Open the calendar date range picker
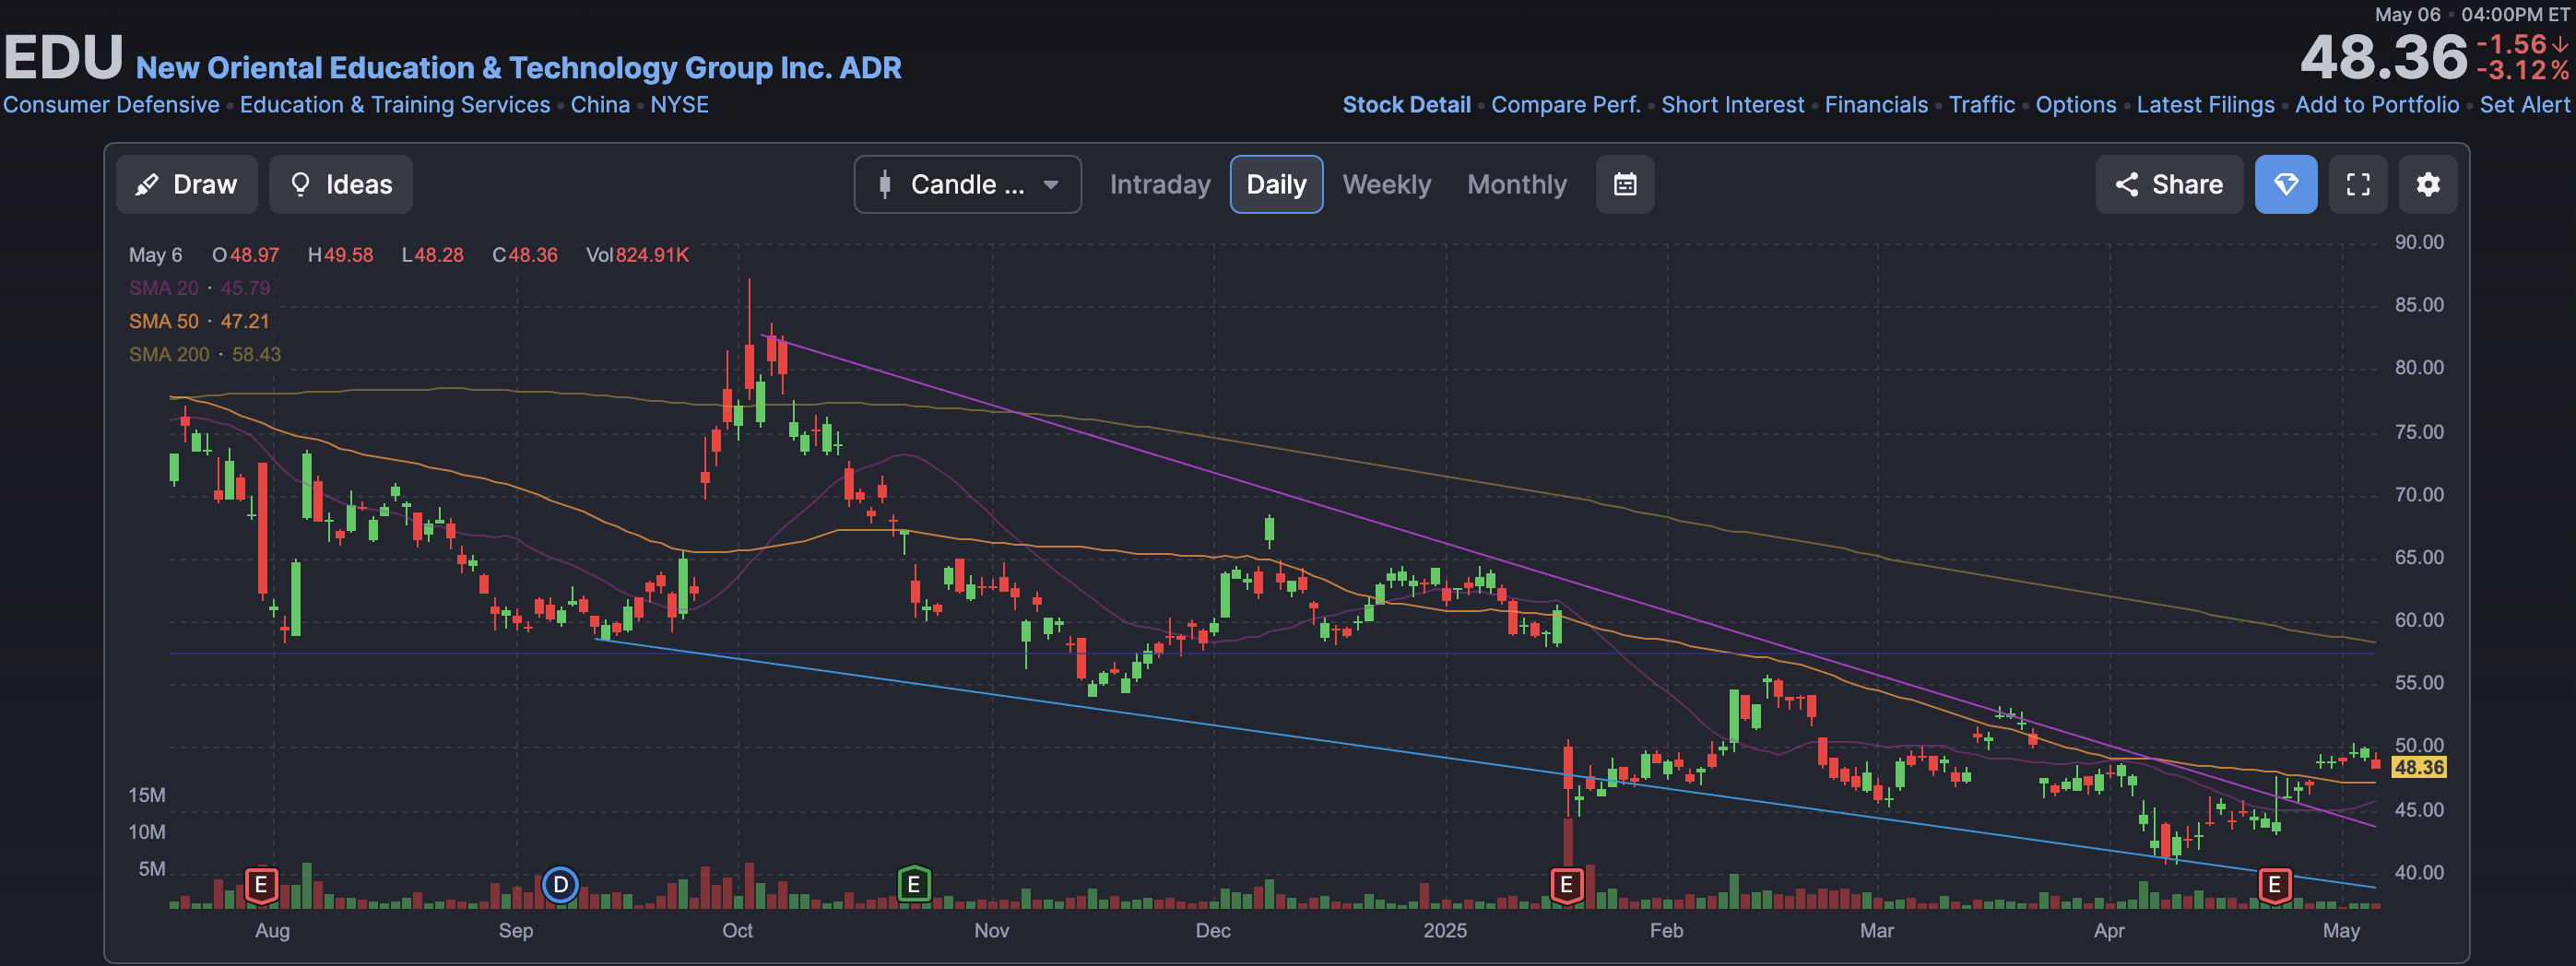 click(x=1625, y=184)
